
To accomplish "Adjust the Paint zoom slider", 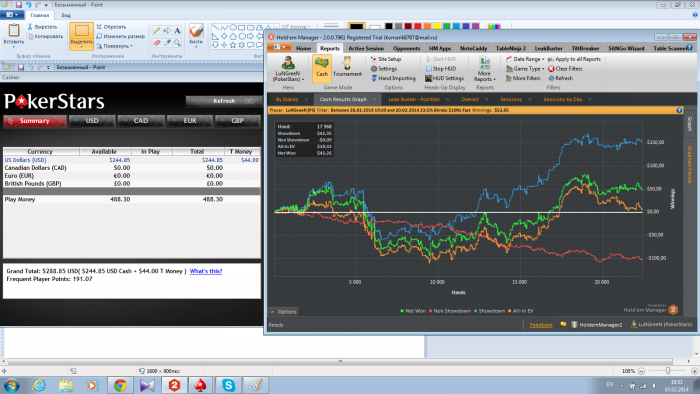I will coord(668,371).
